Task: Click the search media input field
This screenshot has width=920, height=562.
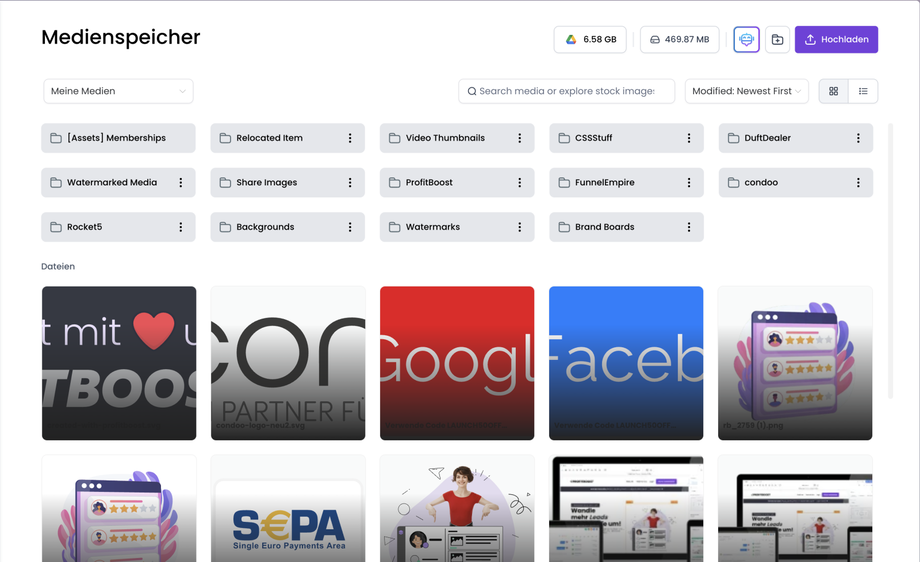Action: [x=567, y=91]
